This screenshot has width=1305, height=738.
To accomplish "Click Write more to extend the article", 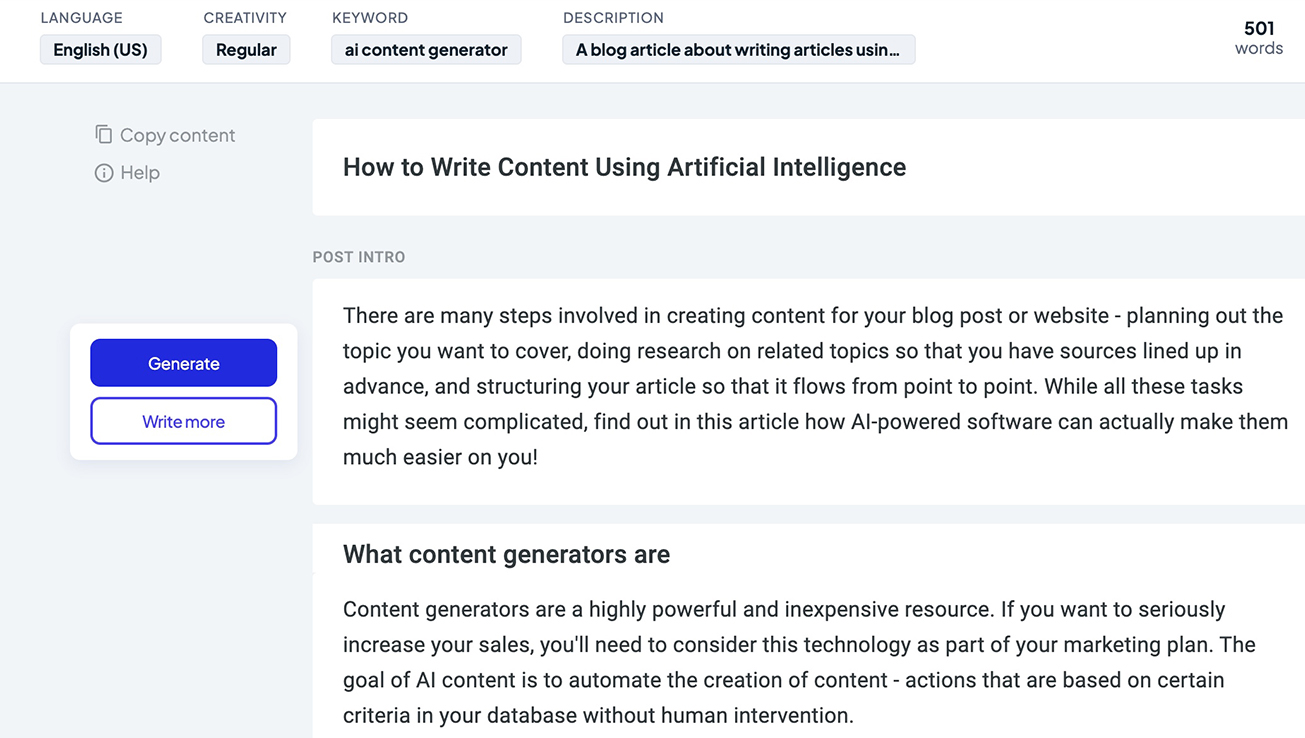I will tap(183, 420).
